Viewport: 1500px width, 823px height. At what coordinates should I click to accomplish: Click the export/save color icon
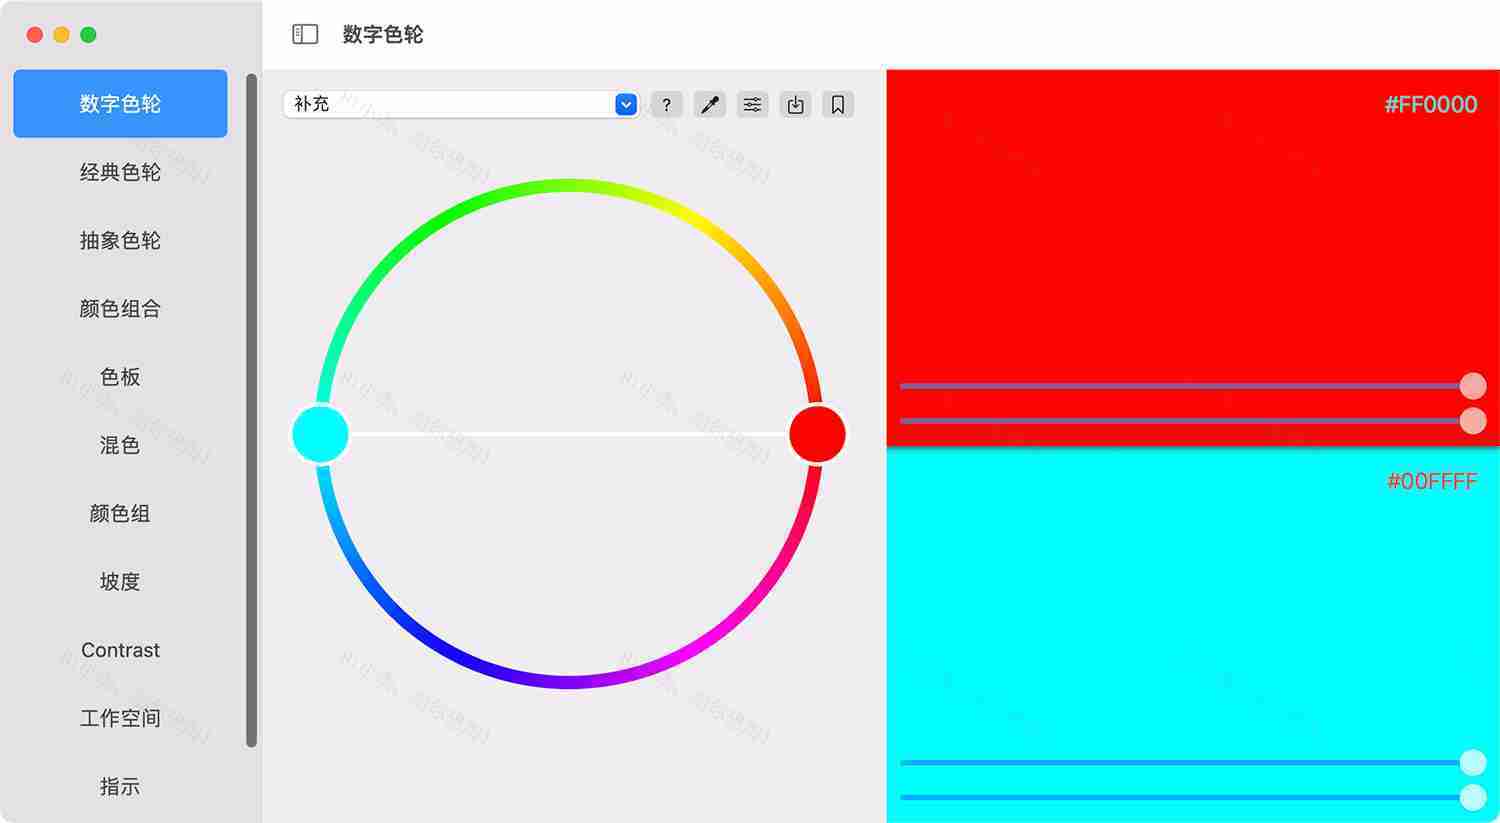[x=795, y=103]
